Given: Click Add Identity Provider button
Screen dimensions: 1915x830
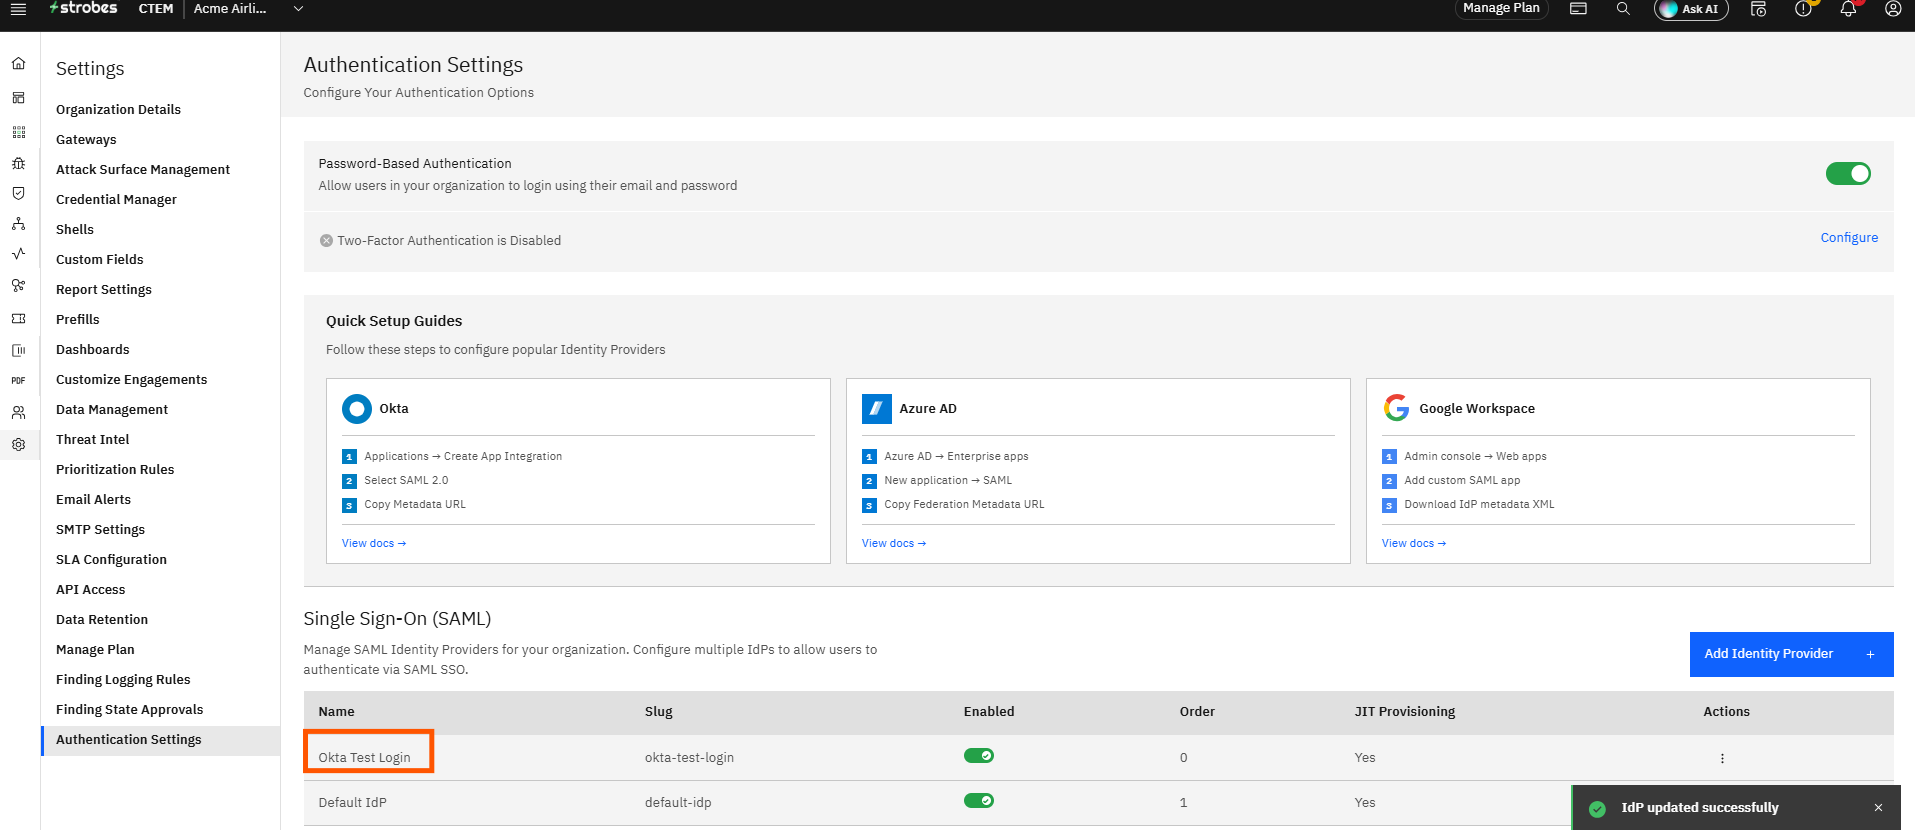Looking at the screenshot, I should point(1791,654).
